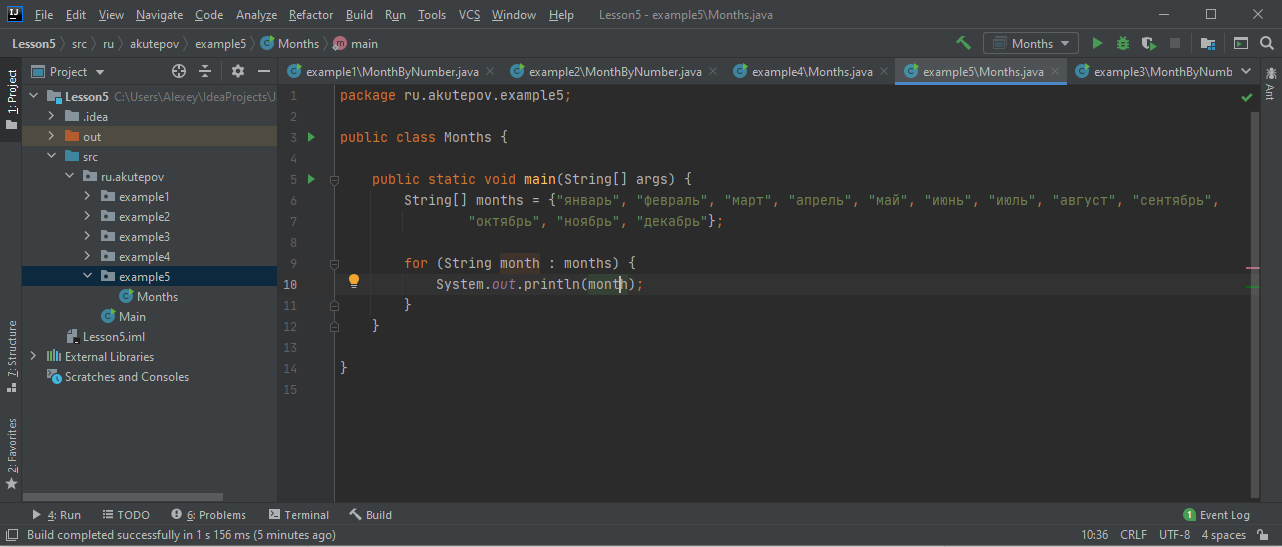Toggle the 2: Favorites side panel

[11, 453]
